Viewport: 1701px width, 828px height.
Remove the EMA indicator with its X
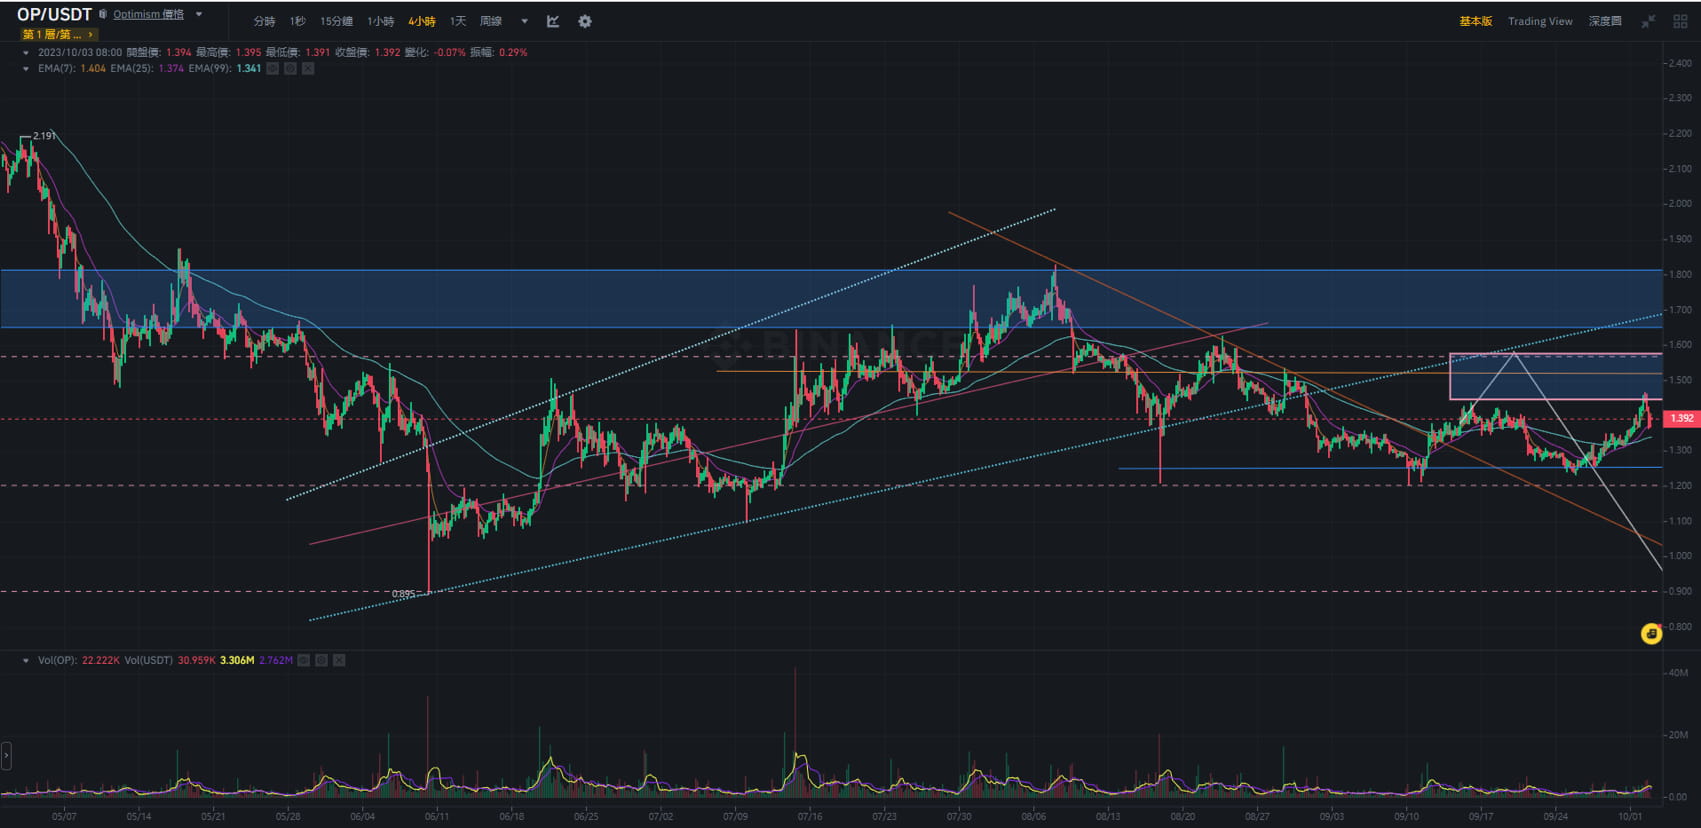pos(308,68)
